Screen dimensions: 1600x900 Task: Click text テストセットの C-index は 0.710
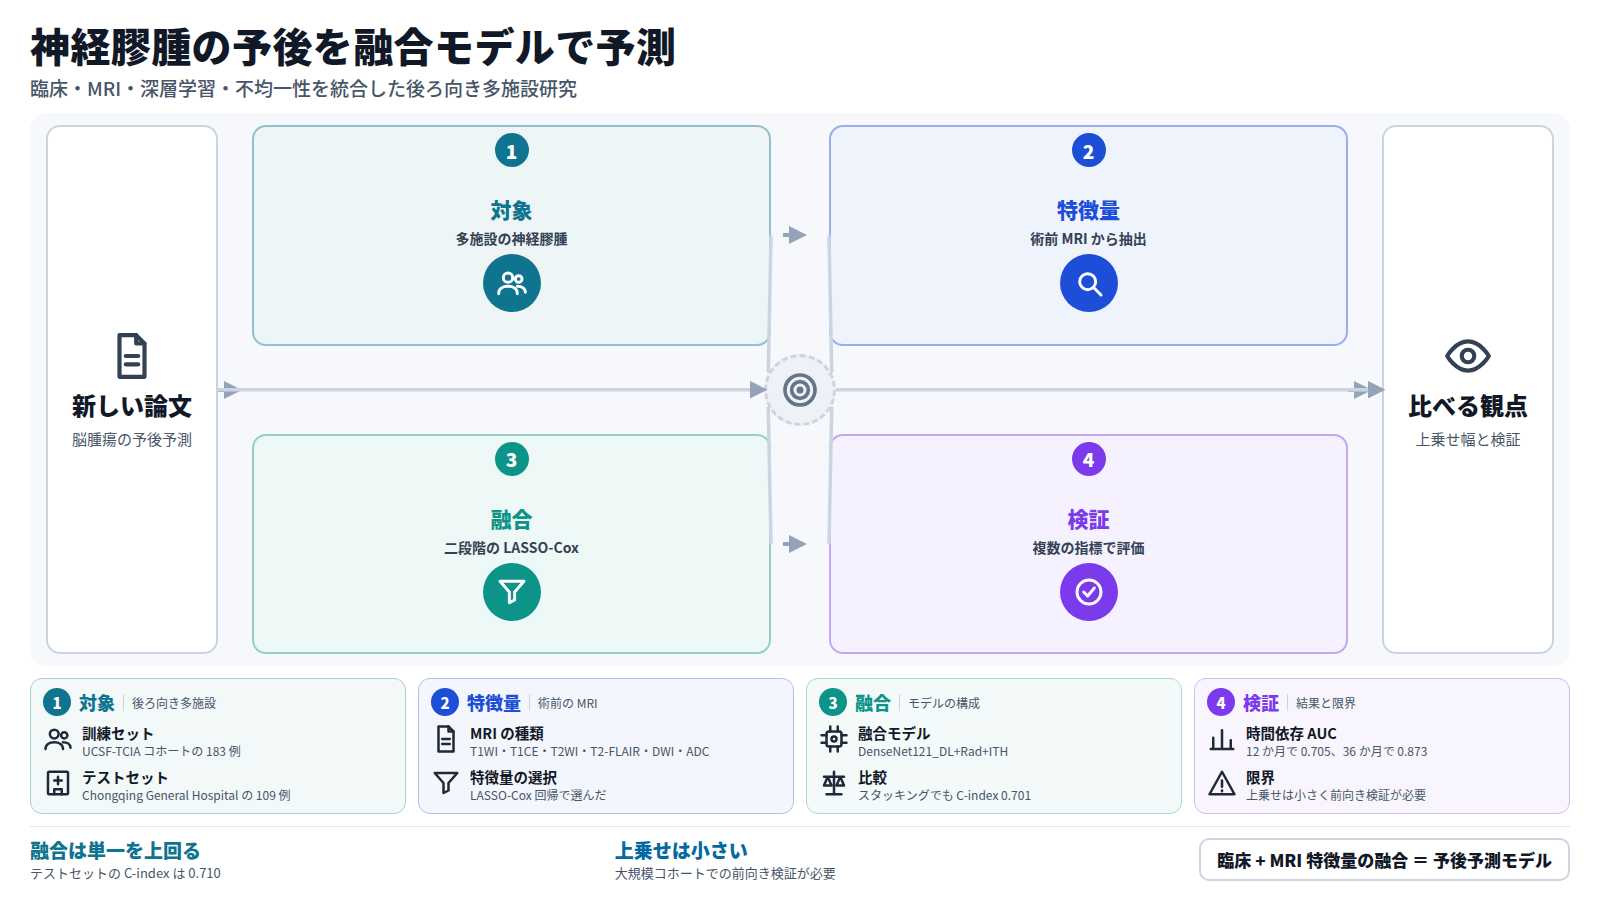[x=125, y=873]
